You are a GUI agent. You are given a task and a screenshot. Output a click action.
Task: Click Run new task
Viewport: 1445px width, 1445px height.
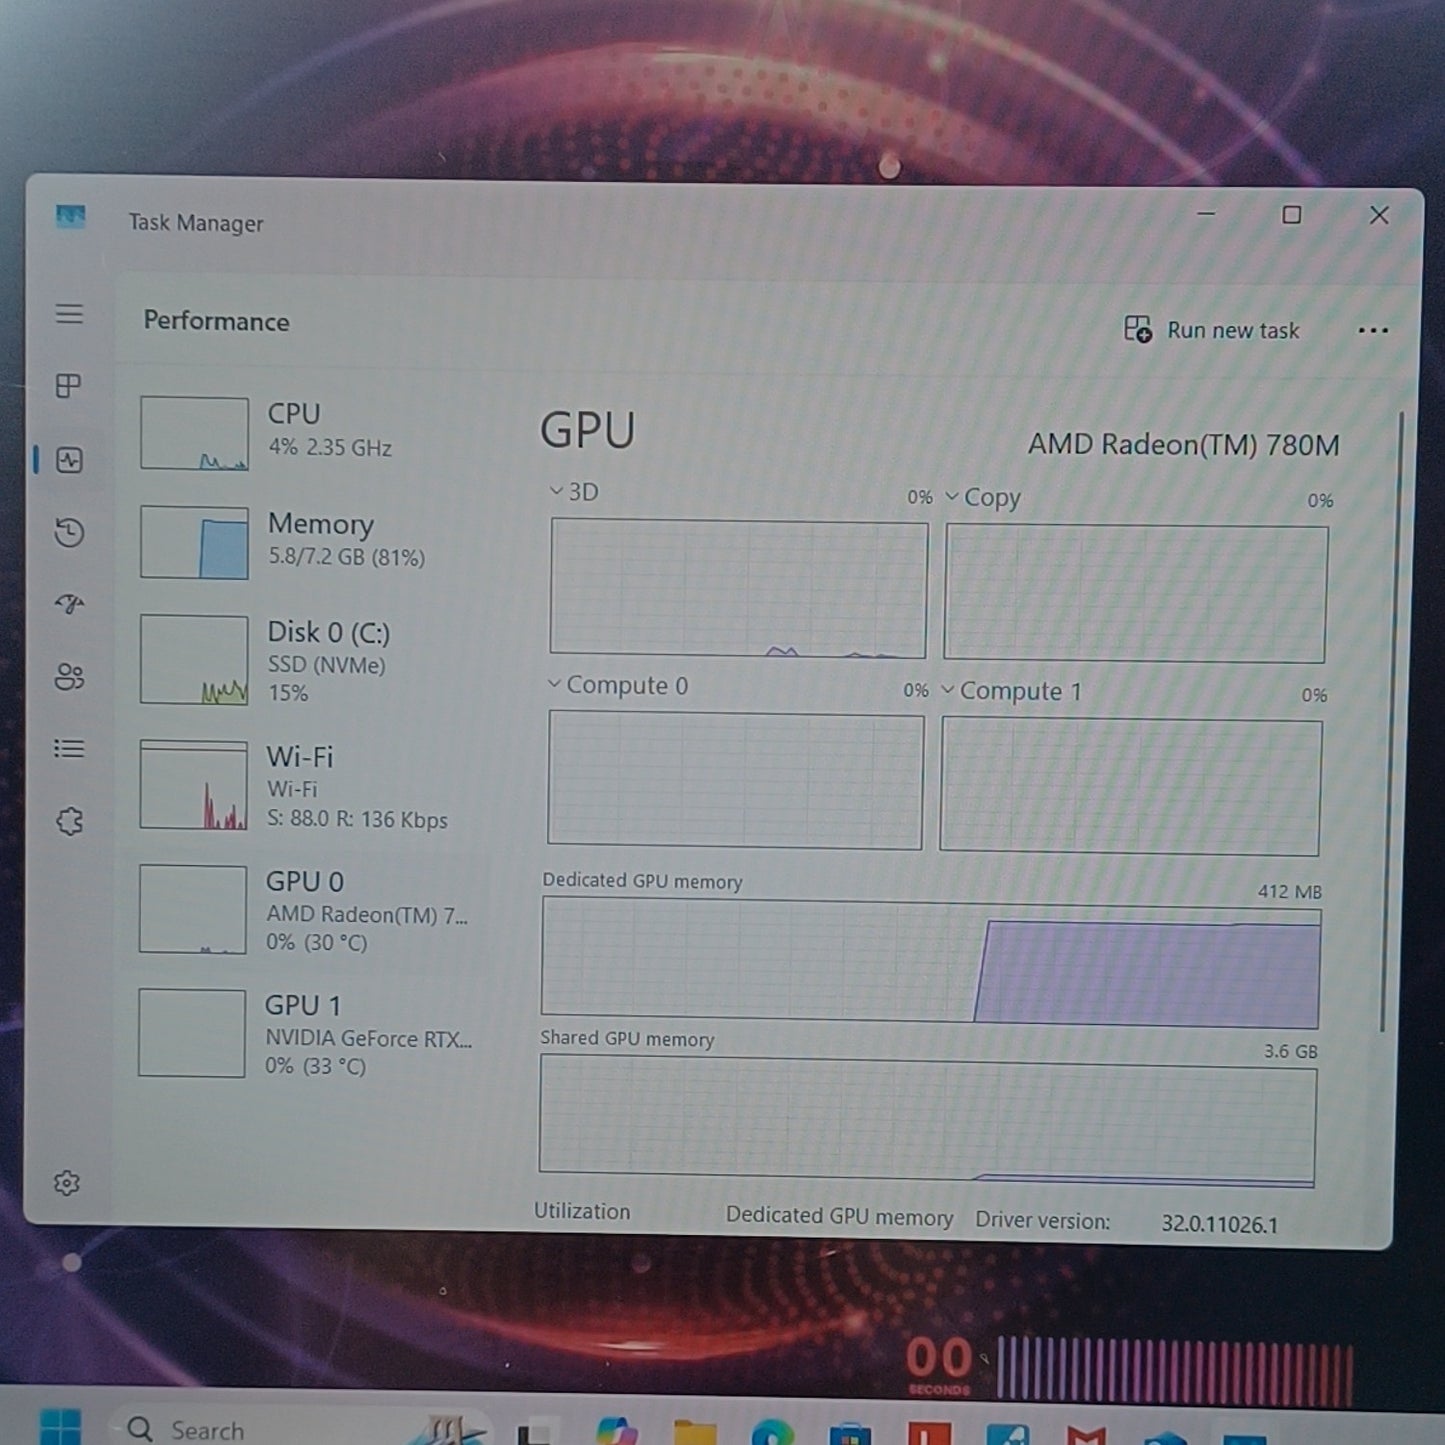click(x=1212, y=330)
